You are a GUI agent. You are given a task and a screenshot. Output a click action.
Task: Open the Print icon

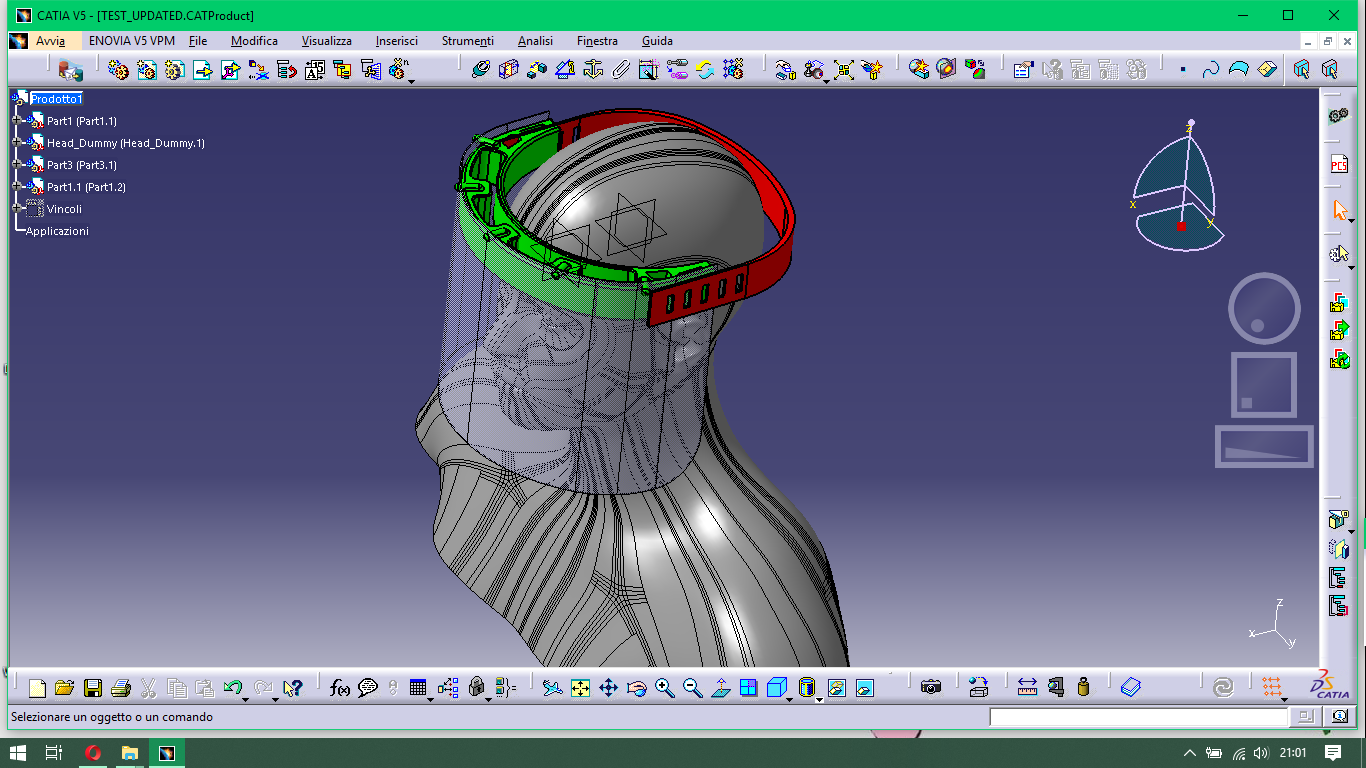click(121, 688)
